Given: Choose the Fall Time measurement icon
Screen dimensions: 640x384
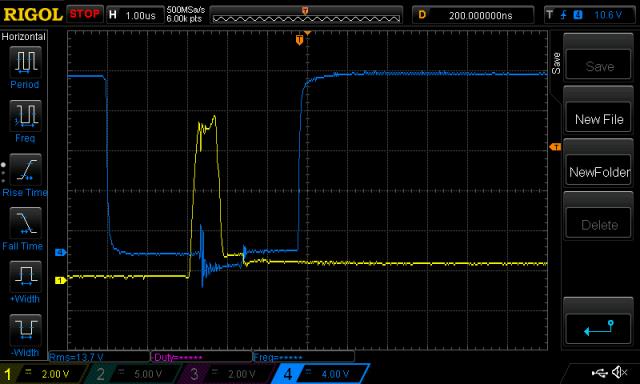Looking at the screenshot, I should pos(25,223).
